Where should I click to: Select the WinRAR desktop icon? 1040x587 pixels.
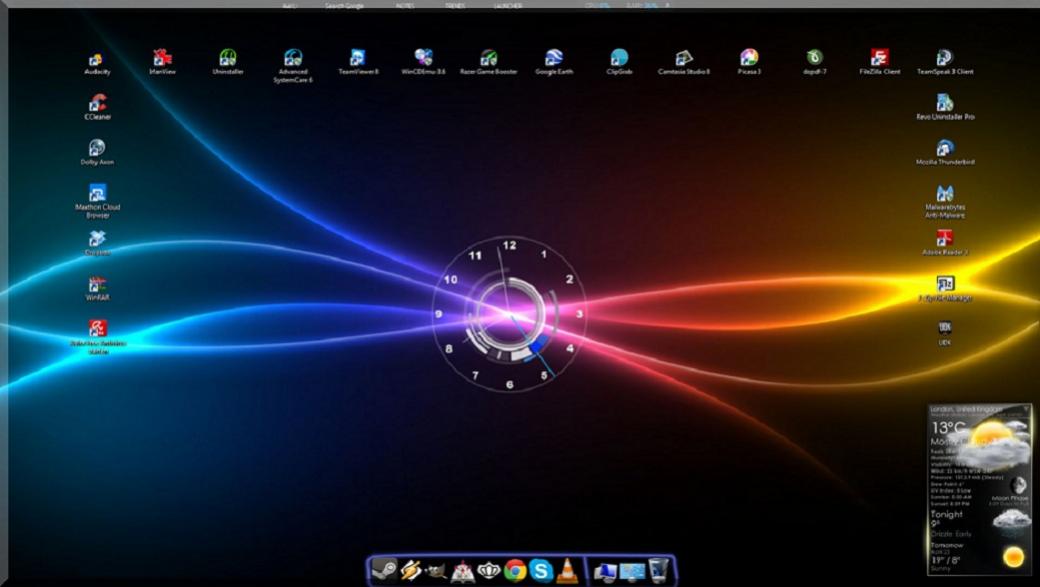(x=97, y=285)
